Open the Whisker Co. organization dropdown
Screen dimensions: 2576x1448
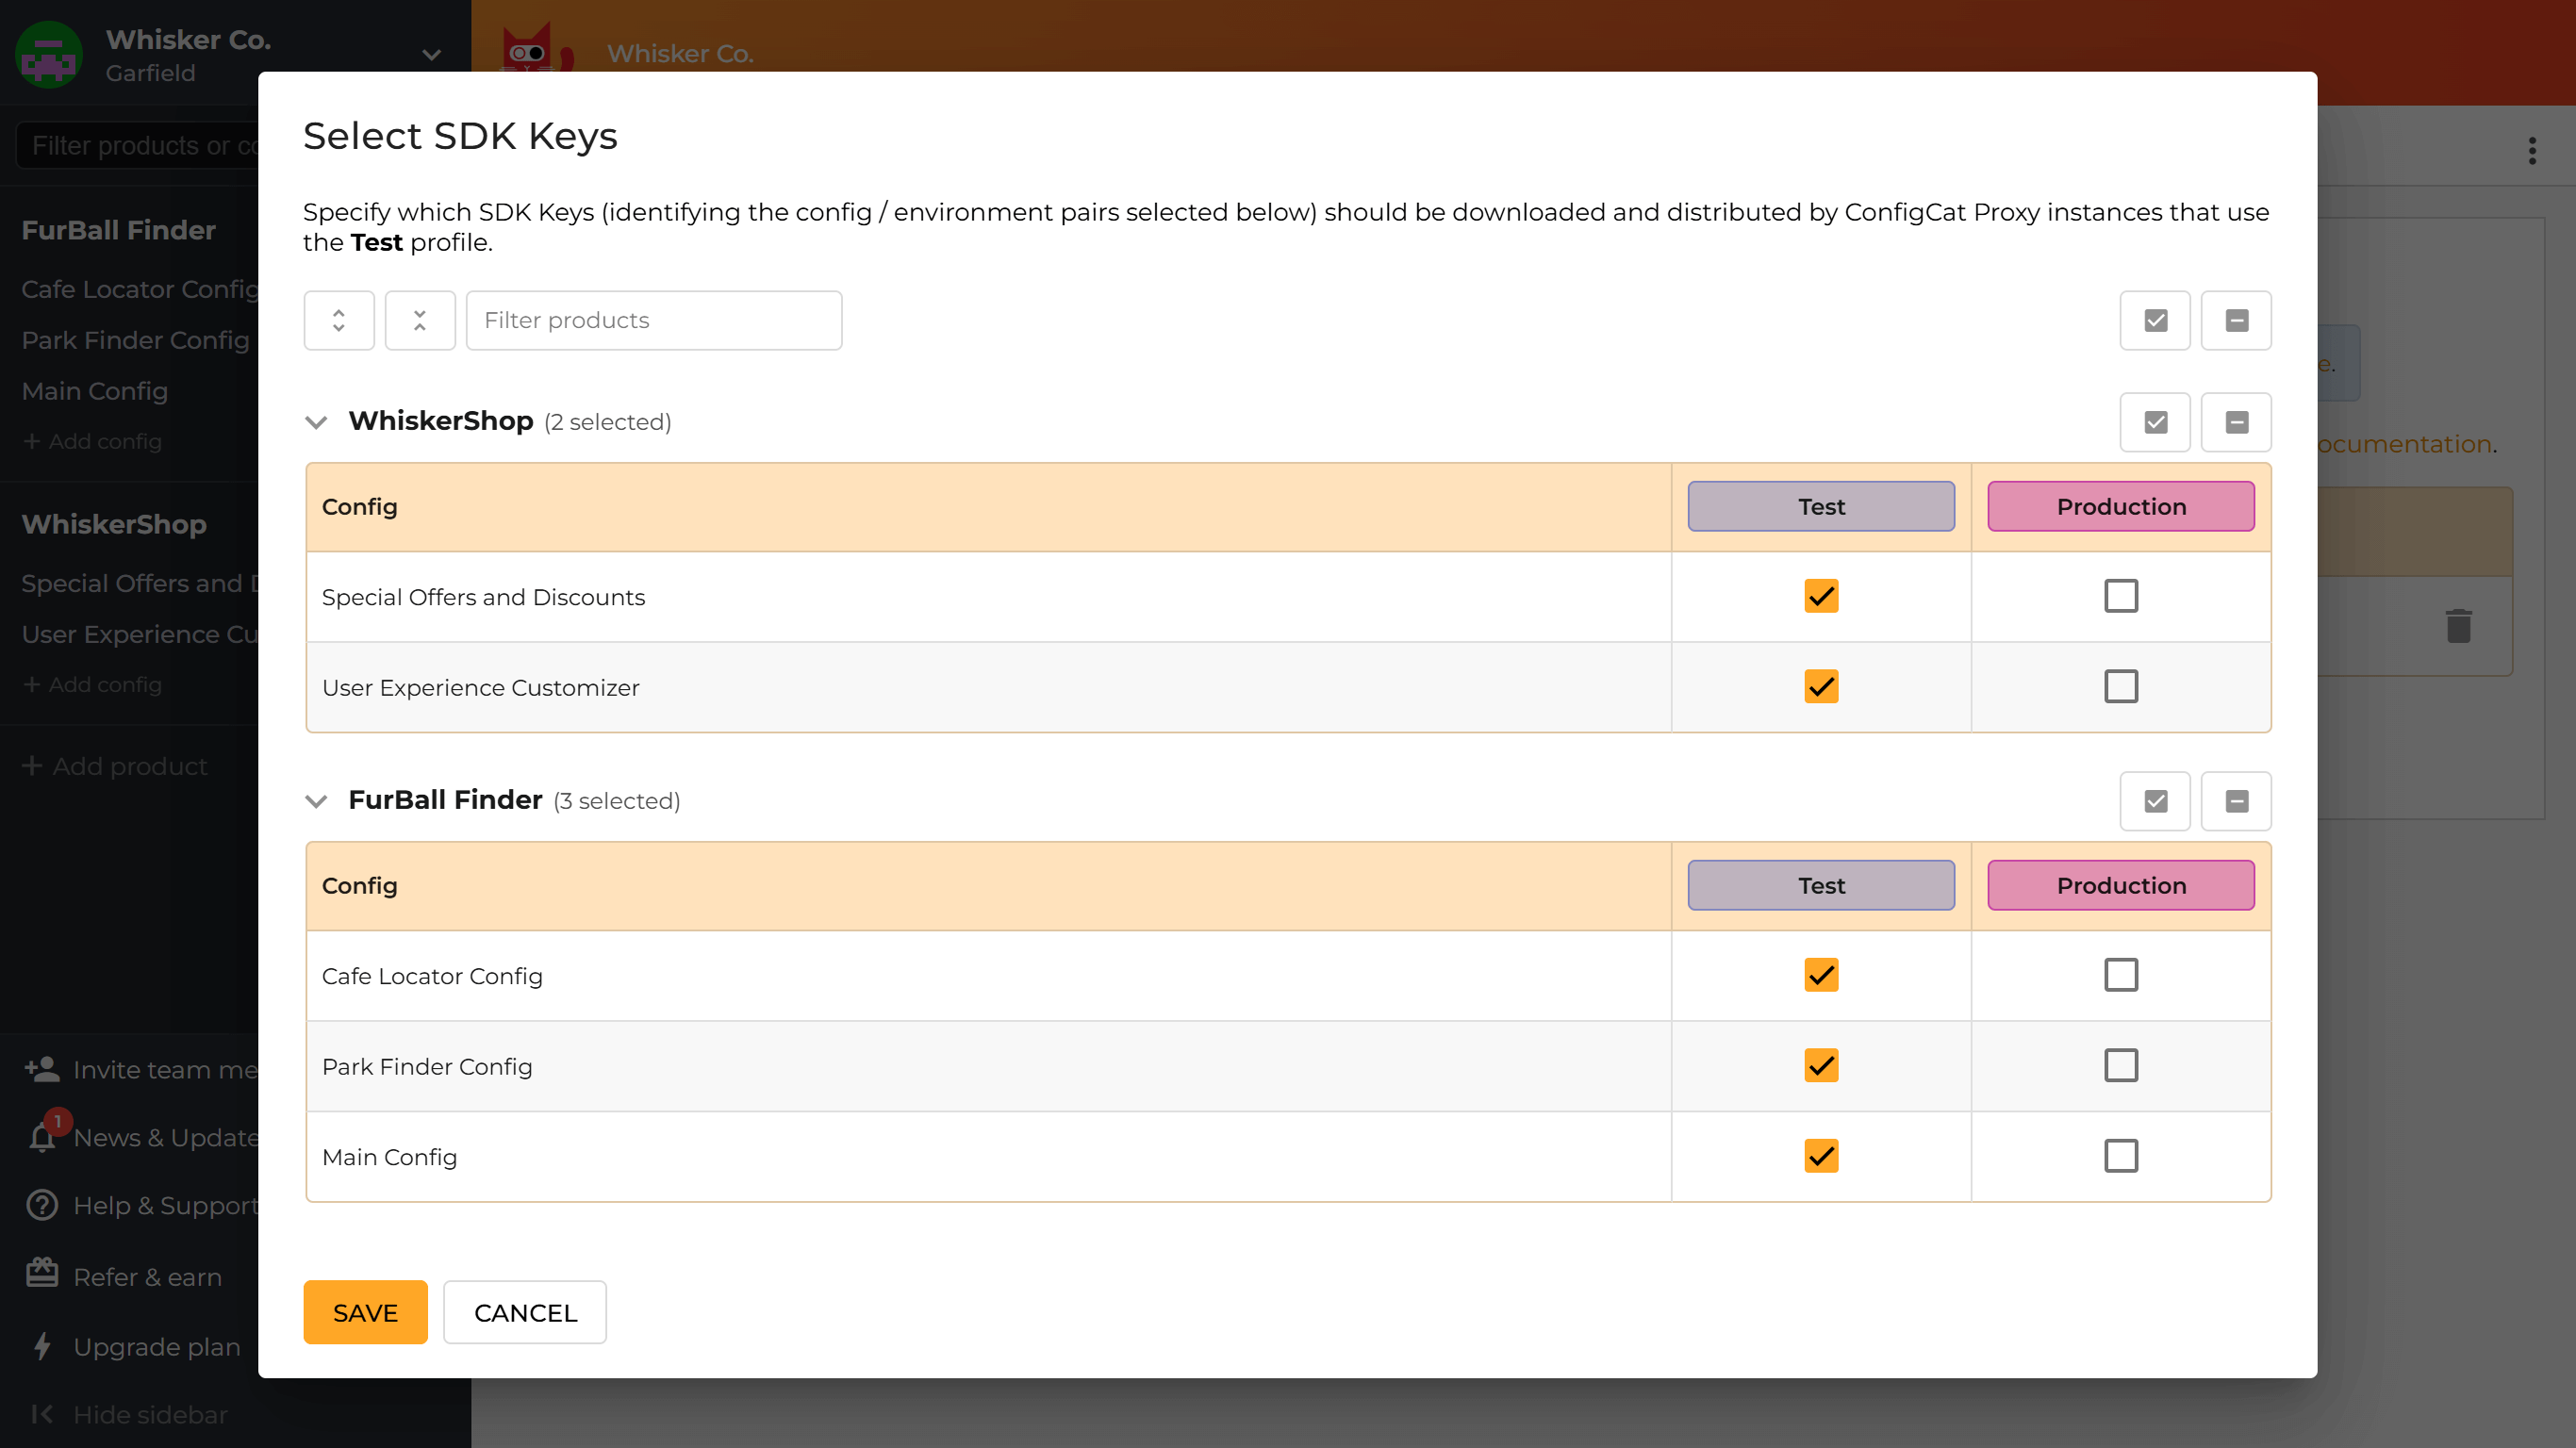[x=430, y=55]
